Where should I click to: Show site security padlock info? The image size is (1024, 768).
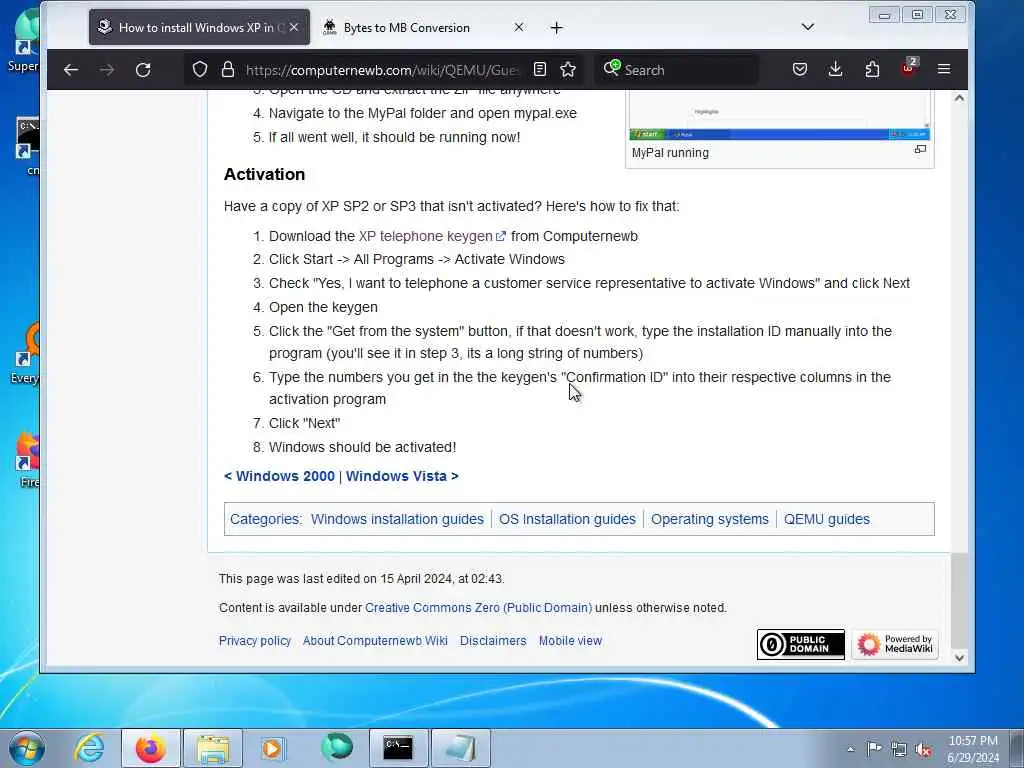(228, 69)
